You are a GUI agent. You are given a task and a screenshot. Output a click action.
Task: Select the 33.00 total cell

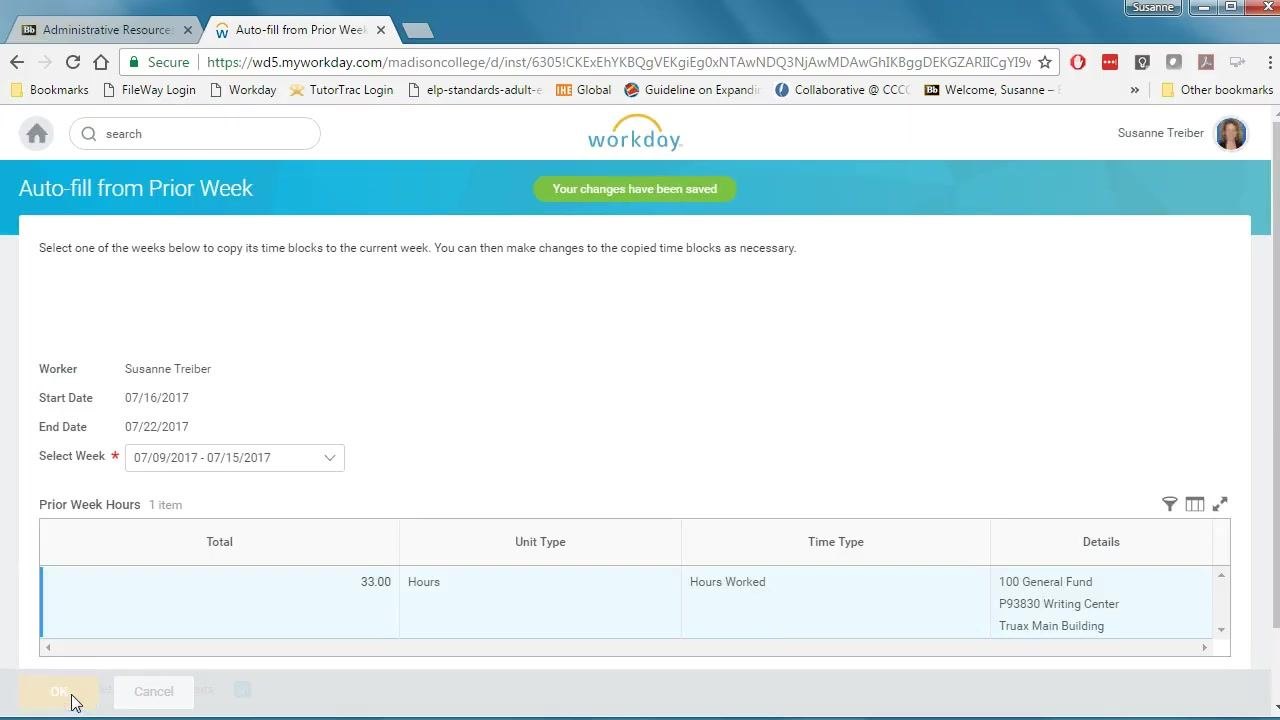pyautogui.click(x=220, y=601)
